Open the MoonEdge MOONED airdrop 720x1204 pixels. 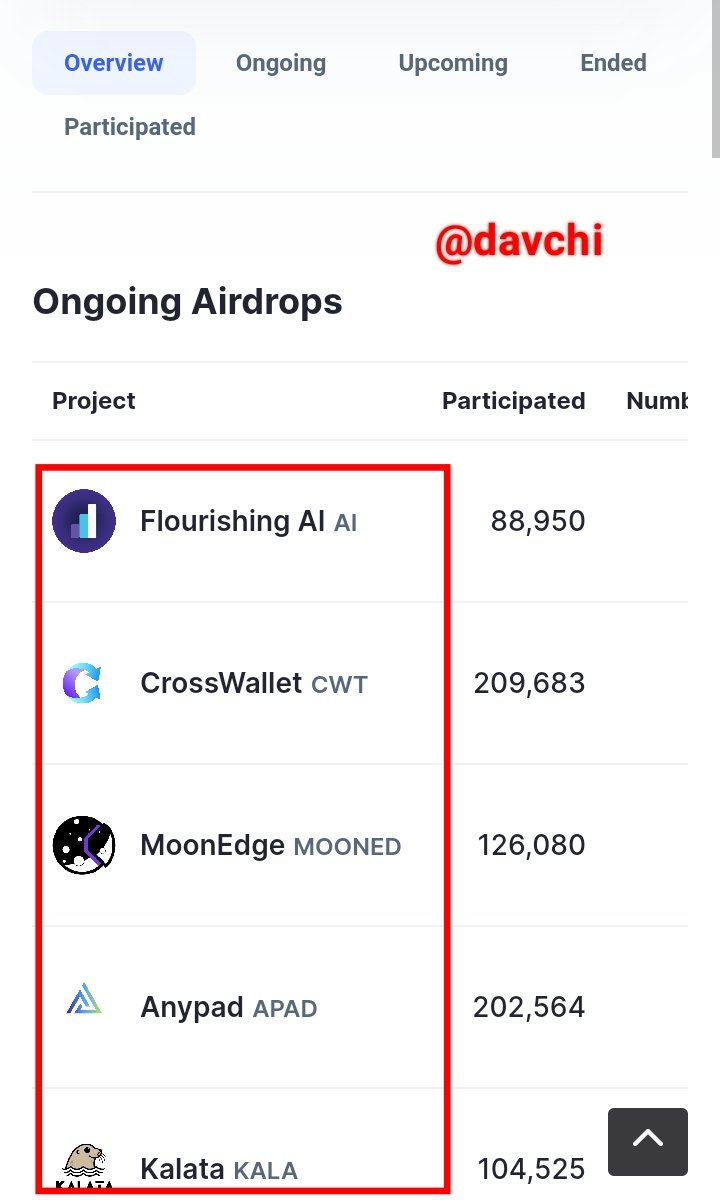coord(271,845)
